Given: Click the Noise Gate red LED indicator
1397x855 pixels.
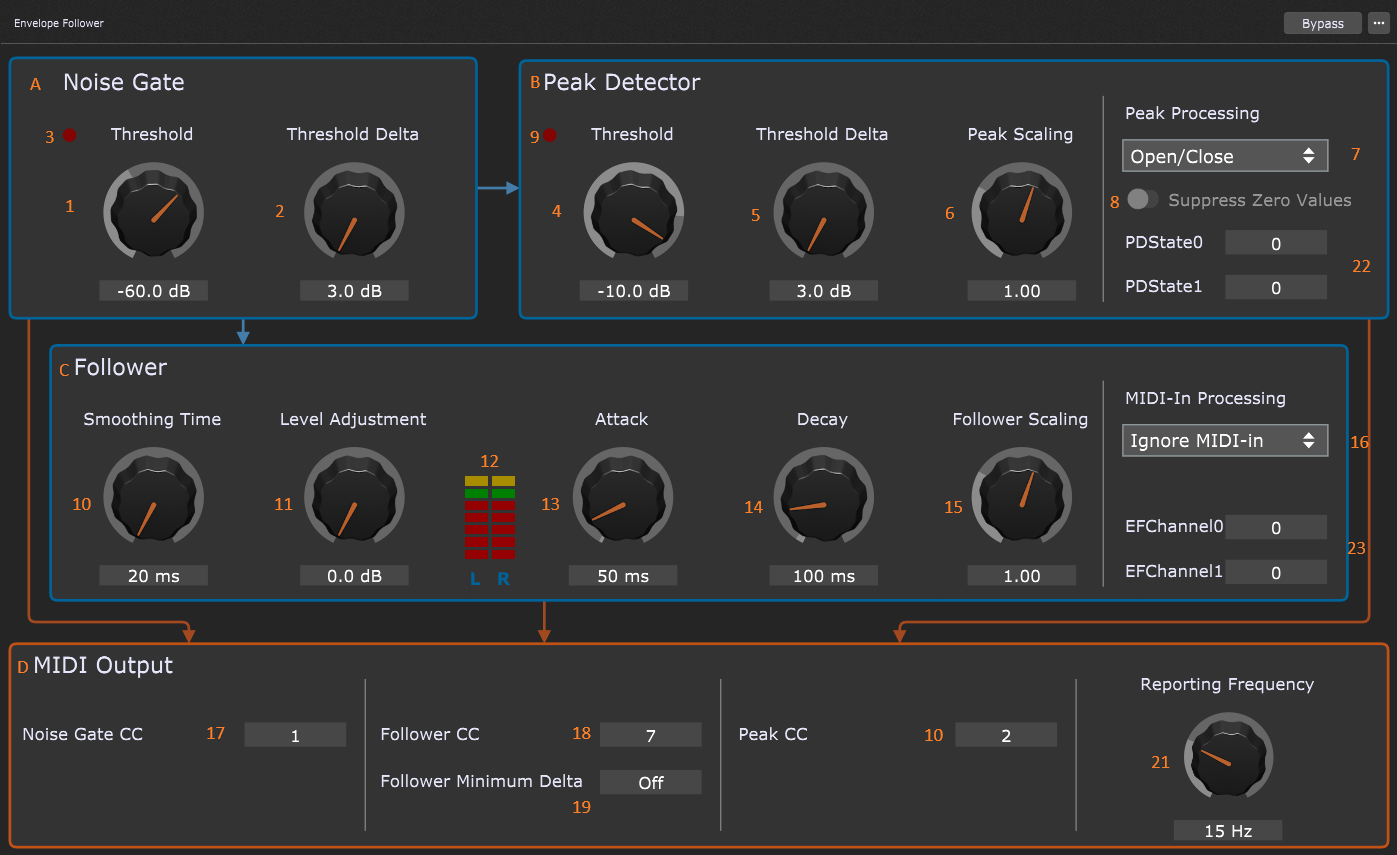Looking at the screenshot, I should [x=70, y=136].
